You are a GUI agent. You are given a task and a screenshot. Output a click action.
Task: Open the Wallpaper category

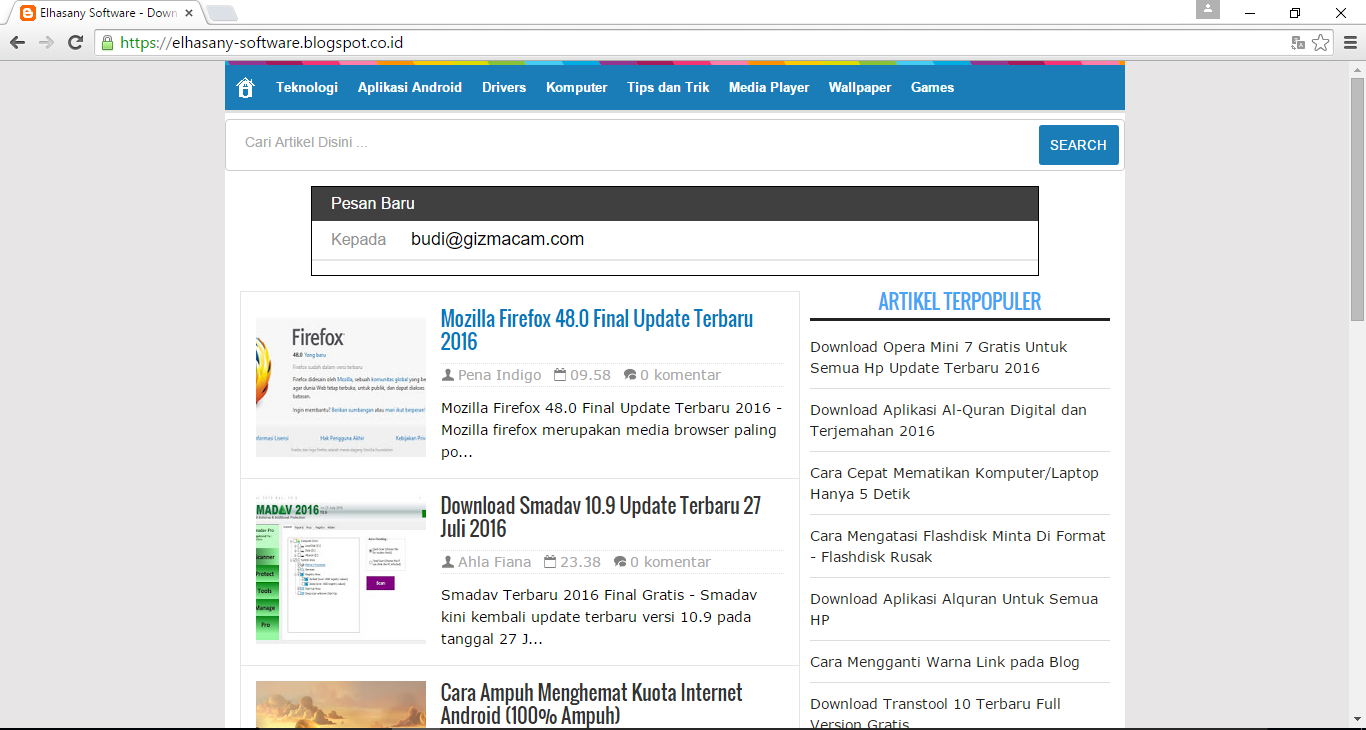[860, 87]
